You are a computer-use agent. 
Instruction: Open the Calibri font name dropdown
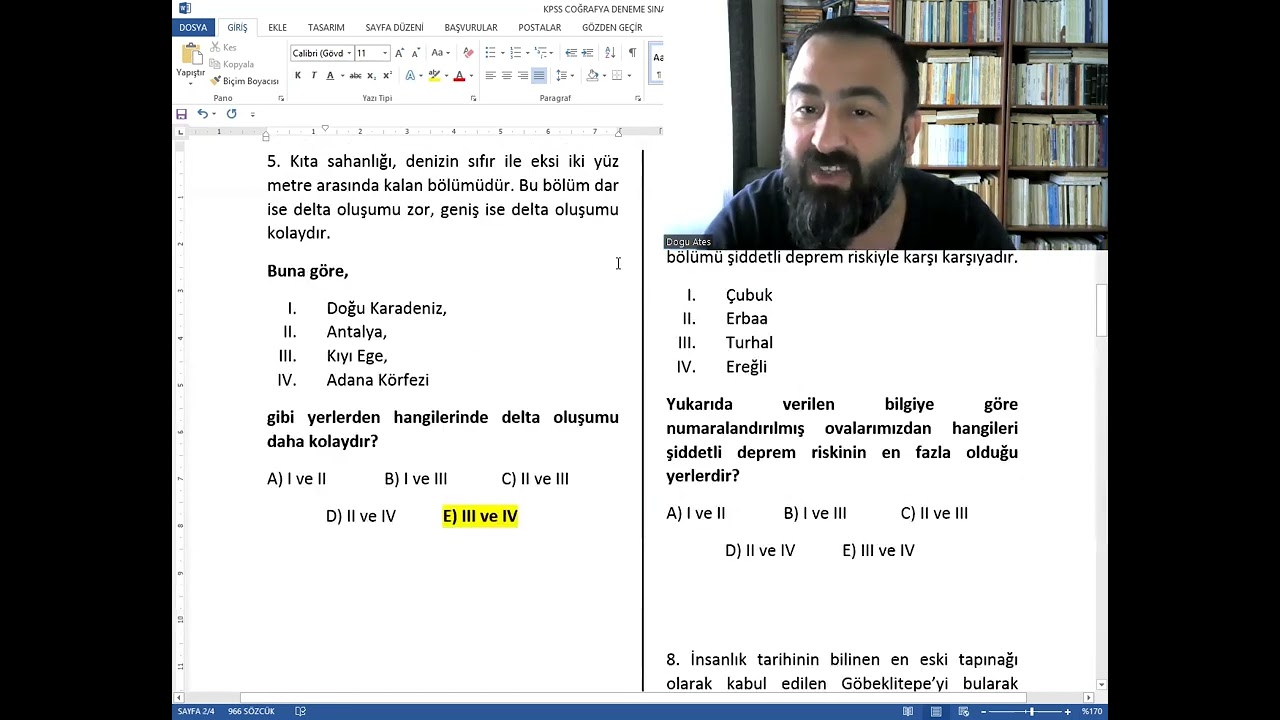348,53
